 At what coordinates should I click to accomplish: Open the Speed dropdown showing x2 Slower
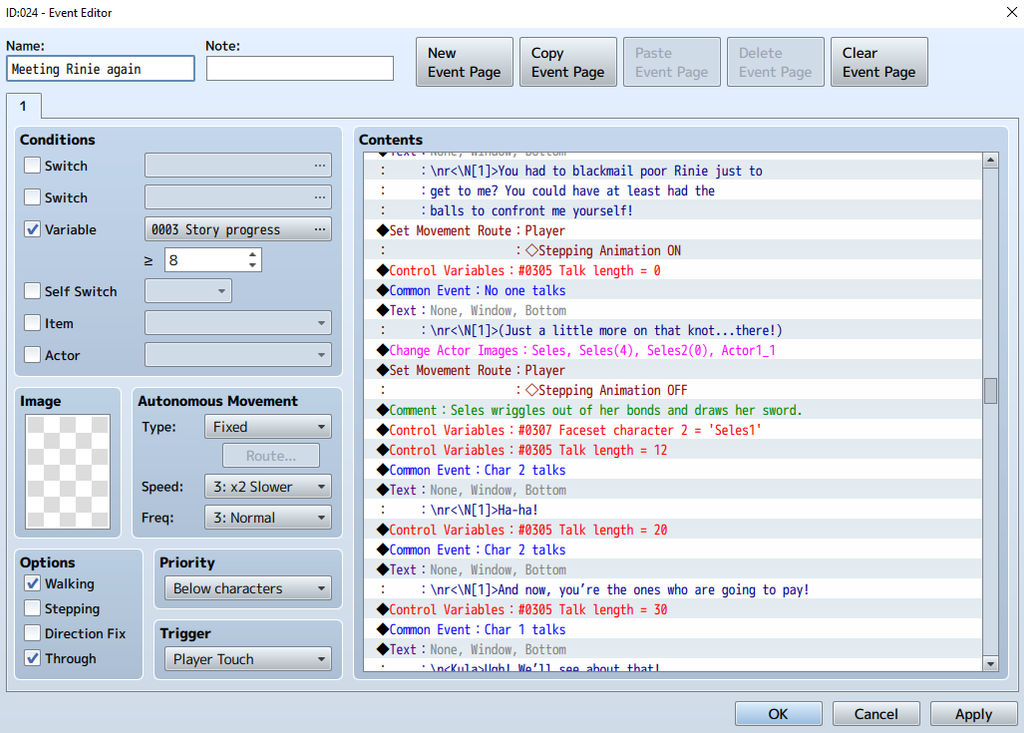pyautogui.click(x=268, y=487)
